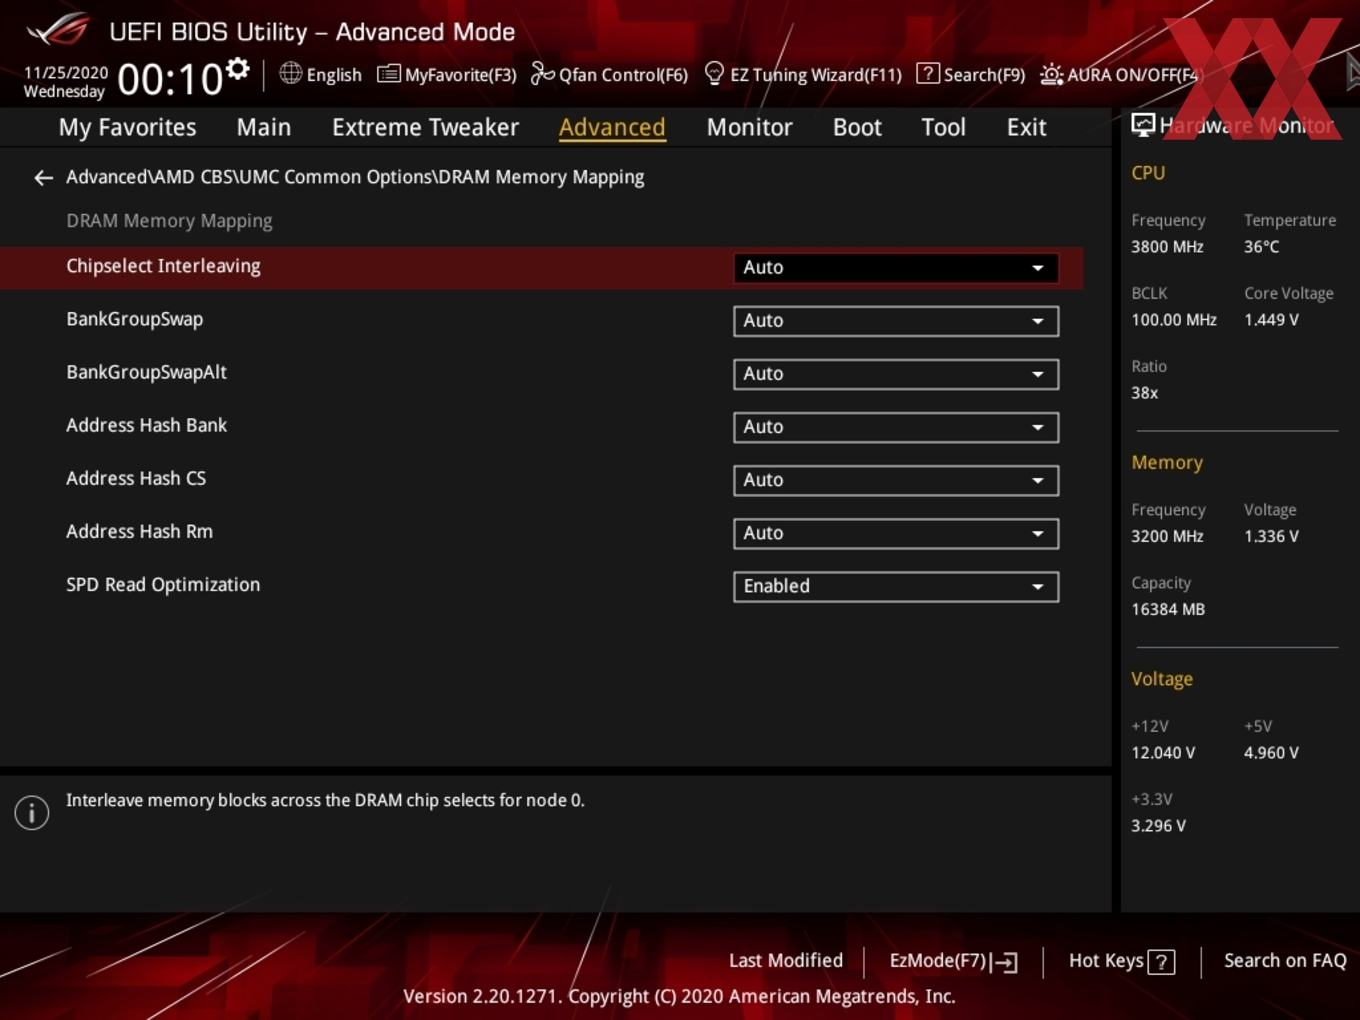Click Last Modified at the bottom

click(786, 961)
